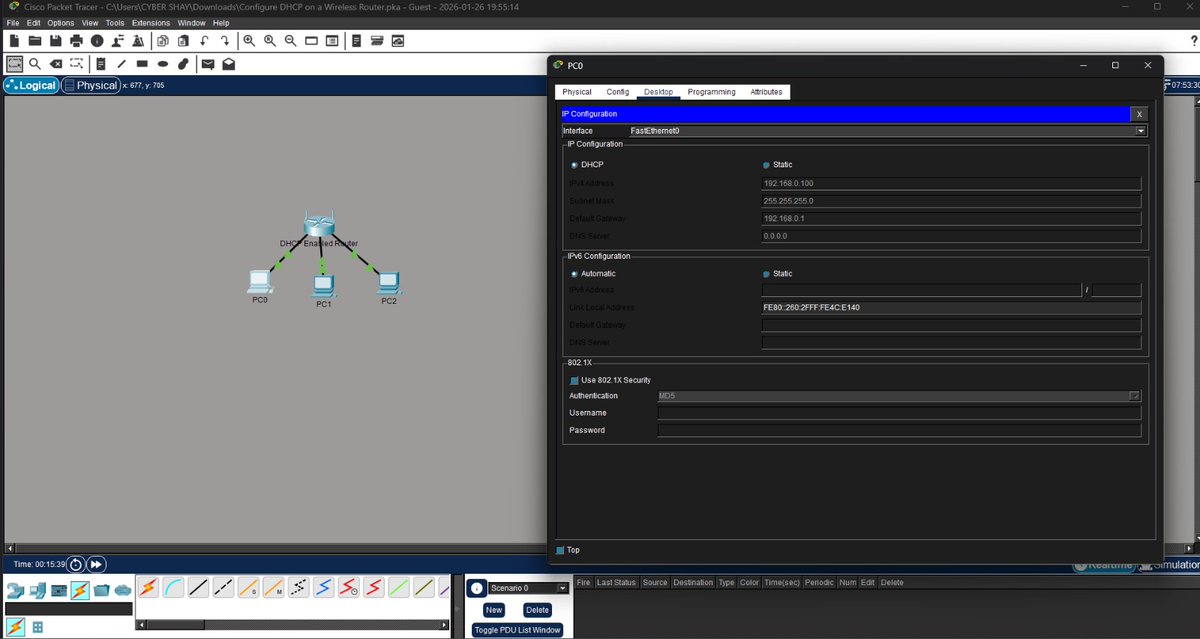Zoom out of the workspace
The image size is (1200, 639).
click(290, 41)
